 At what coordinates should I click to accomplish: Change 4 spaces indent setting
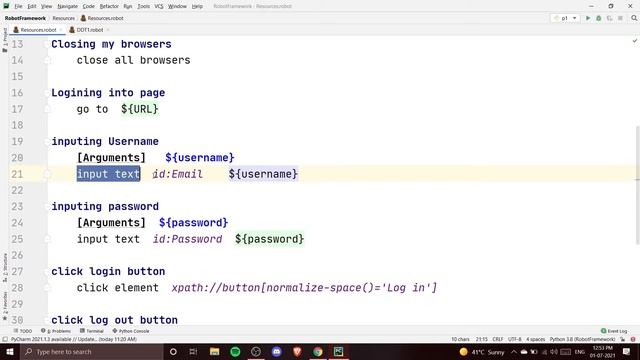[x=536, y=339]
